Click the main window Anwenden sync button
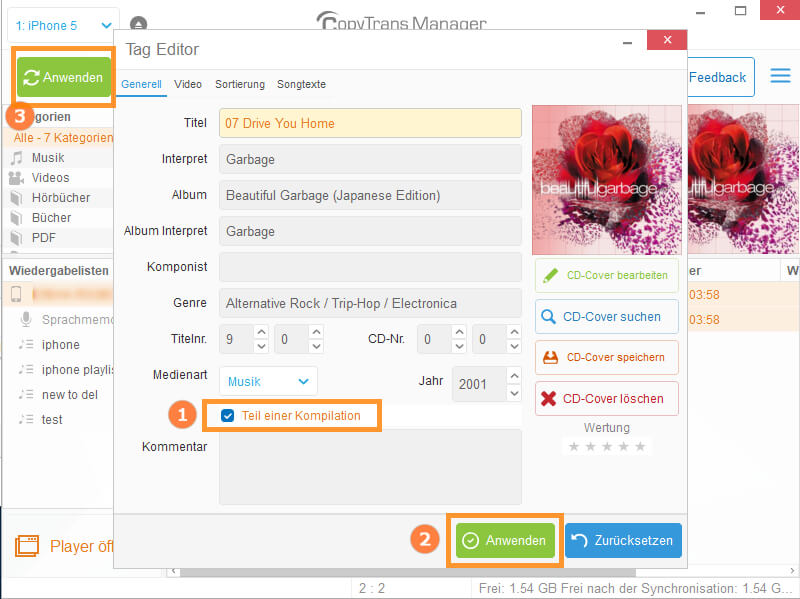The image size is (800, 599). [x=63, y=77]
